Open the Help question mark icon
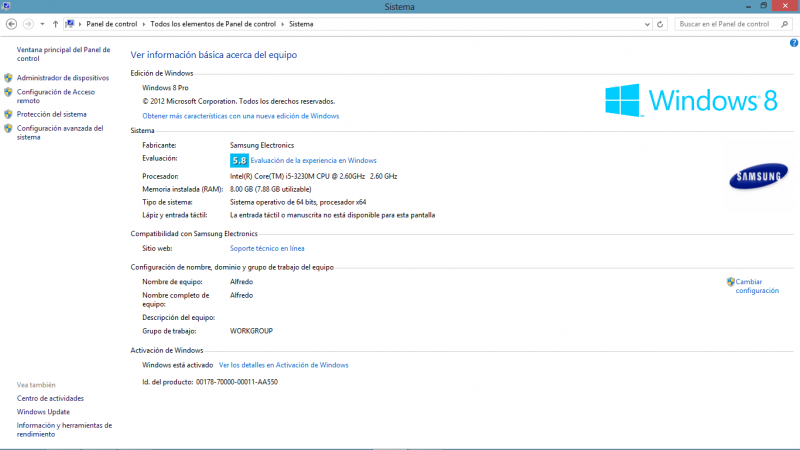The height and width of the screenshot is (450, 800). coord(794,43)
